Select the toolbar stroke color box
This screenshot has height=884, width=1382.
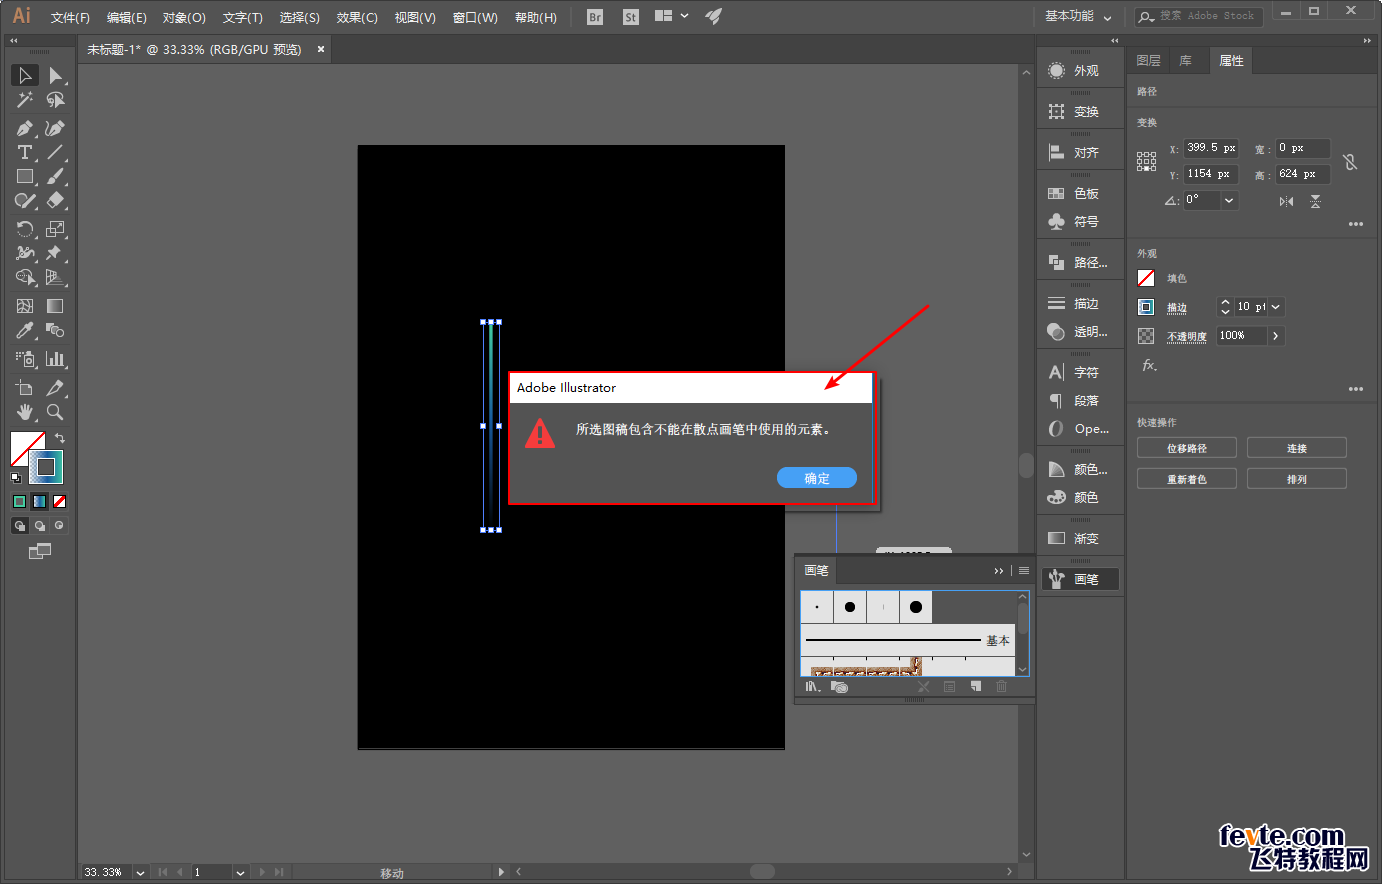pyautogui.click(x=46, y=467)
